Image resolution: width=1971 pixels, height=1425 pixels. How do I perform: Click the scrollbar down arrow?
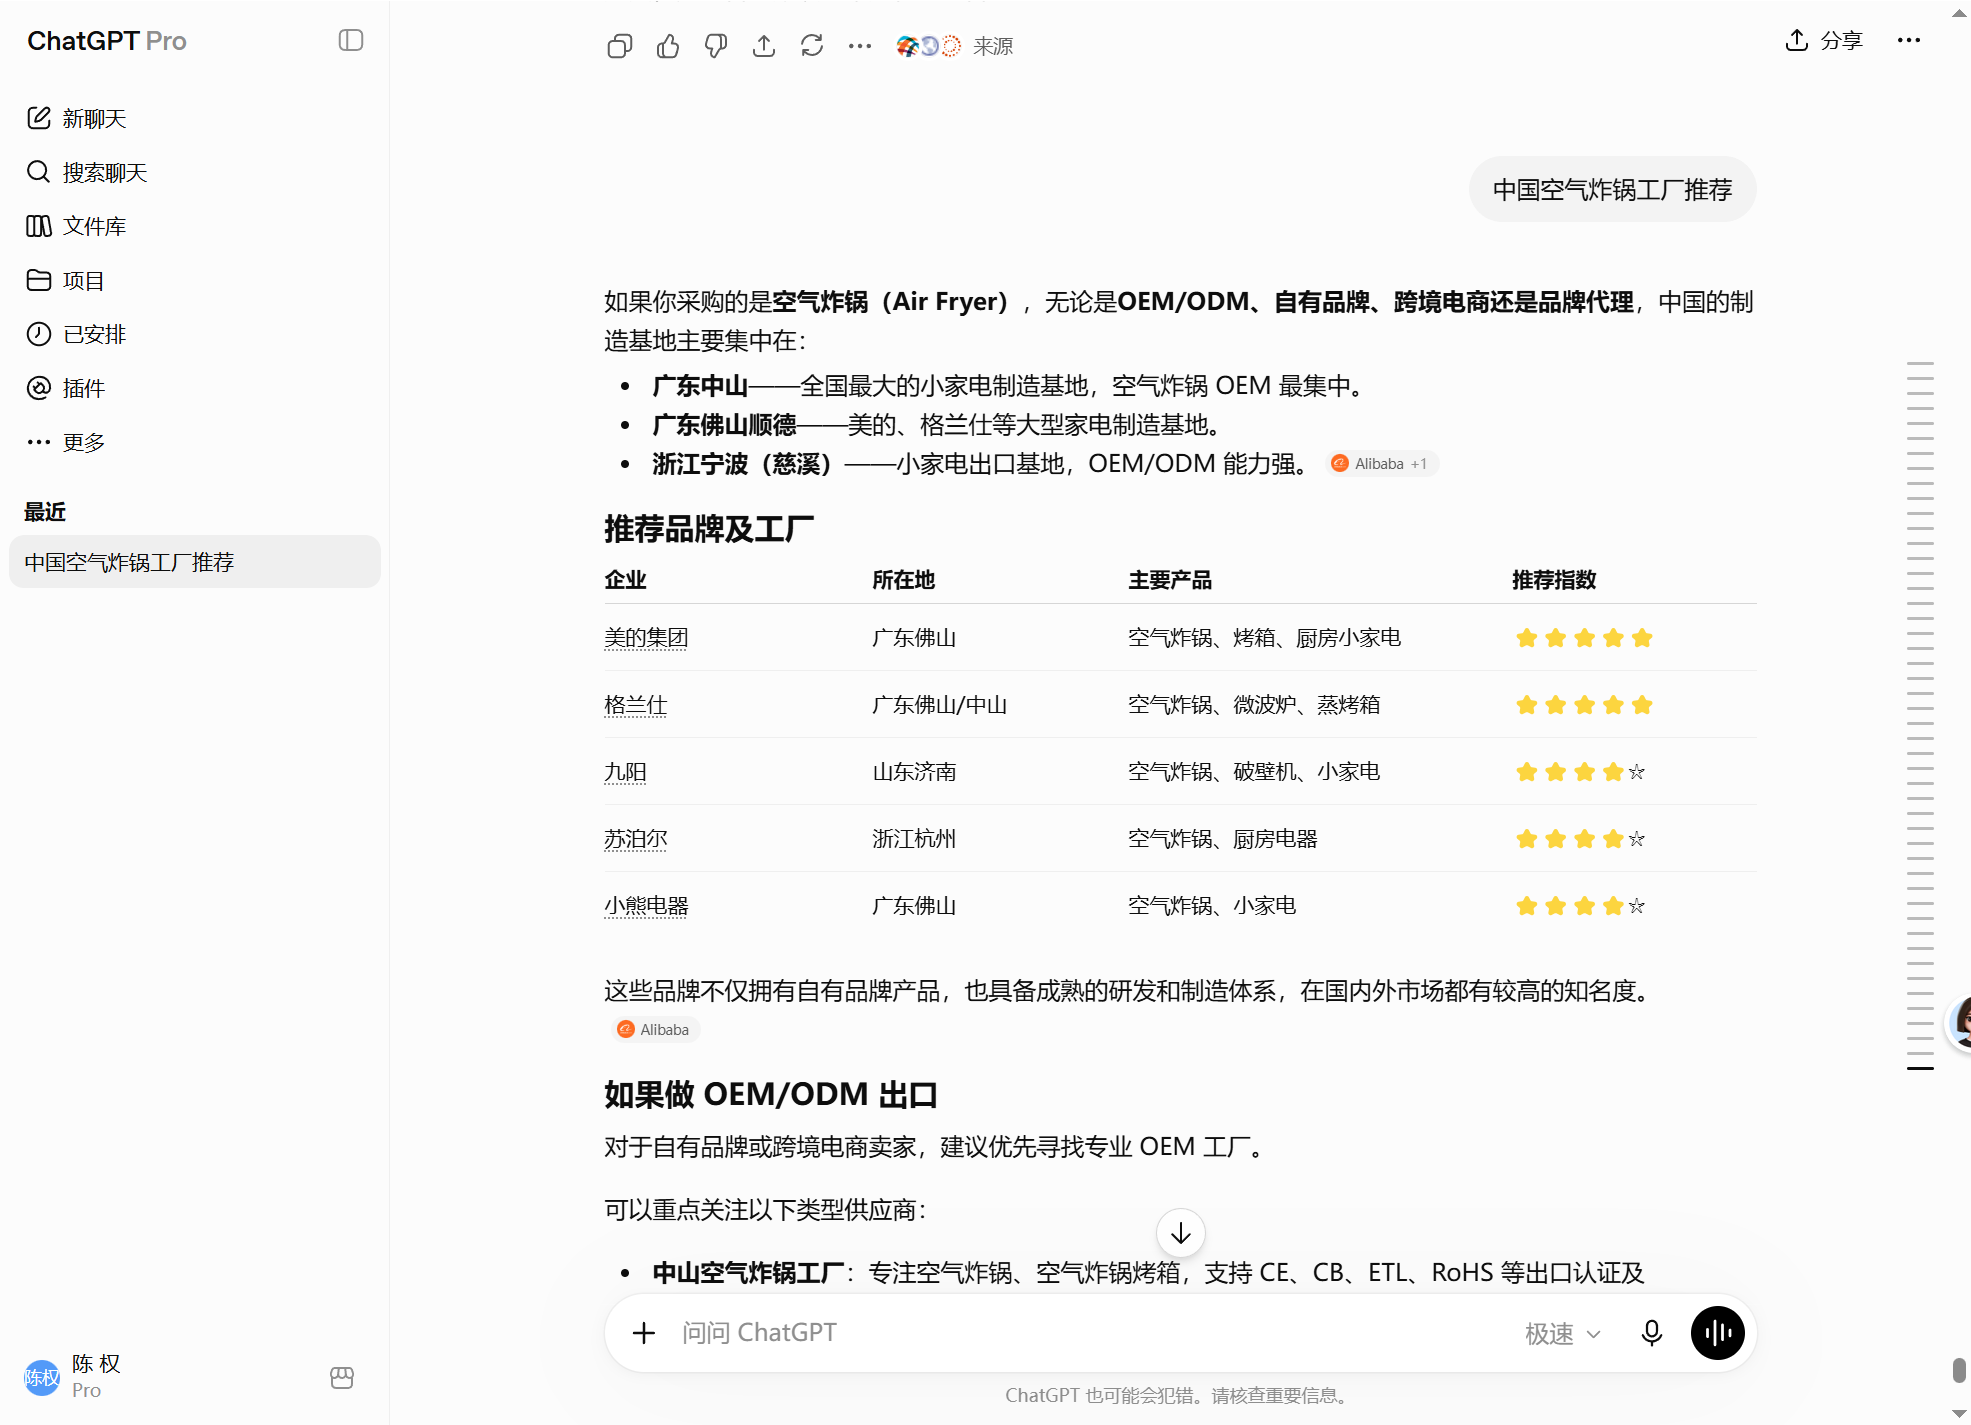[x=1959, y=1413]
